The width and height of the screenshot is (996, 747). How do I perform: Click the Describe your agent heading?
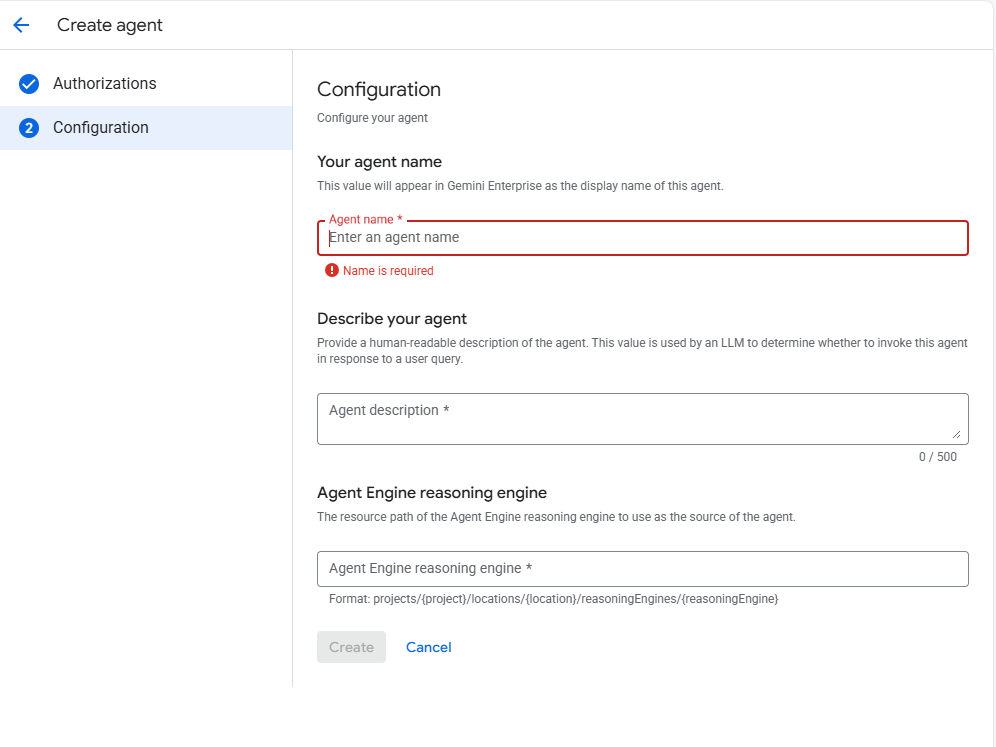click(392, 318)
